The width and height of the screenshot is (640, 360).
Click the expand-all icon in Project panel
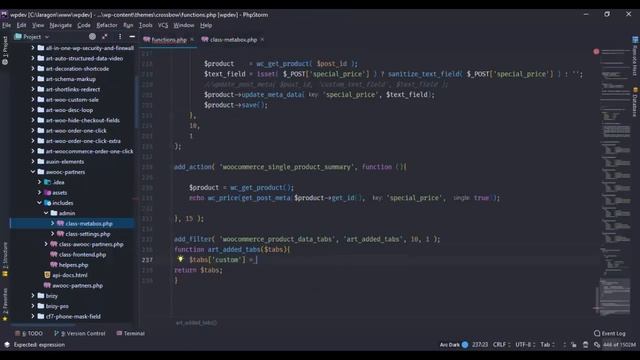pos(105,37)
